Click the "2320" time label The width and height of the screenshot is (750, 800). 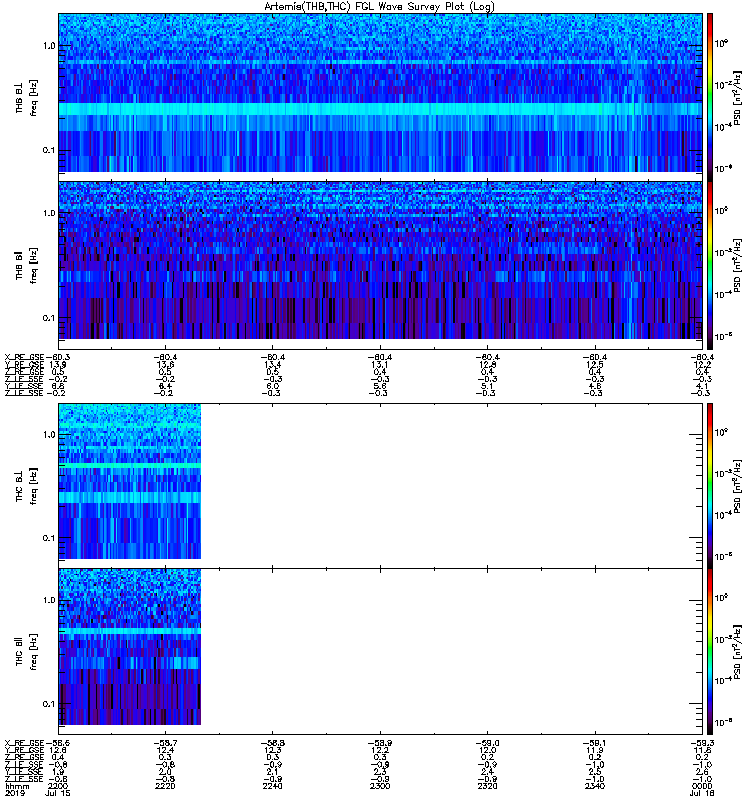coord(487,786)
